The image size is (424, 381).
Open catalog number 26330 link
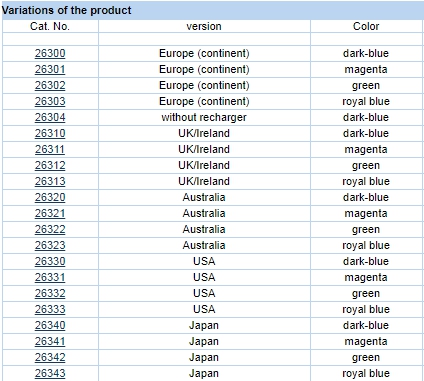tap(50, 261)
